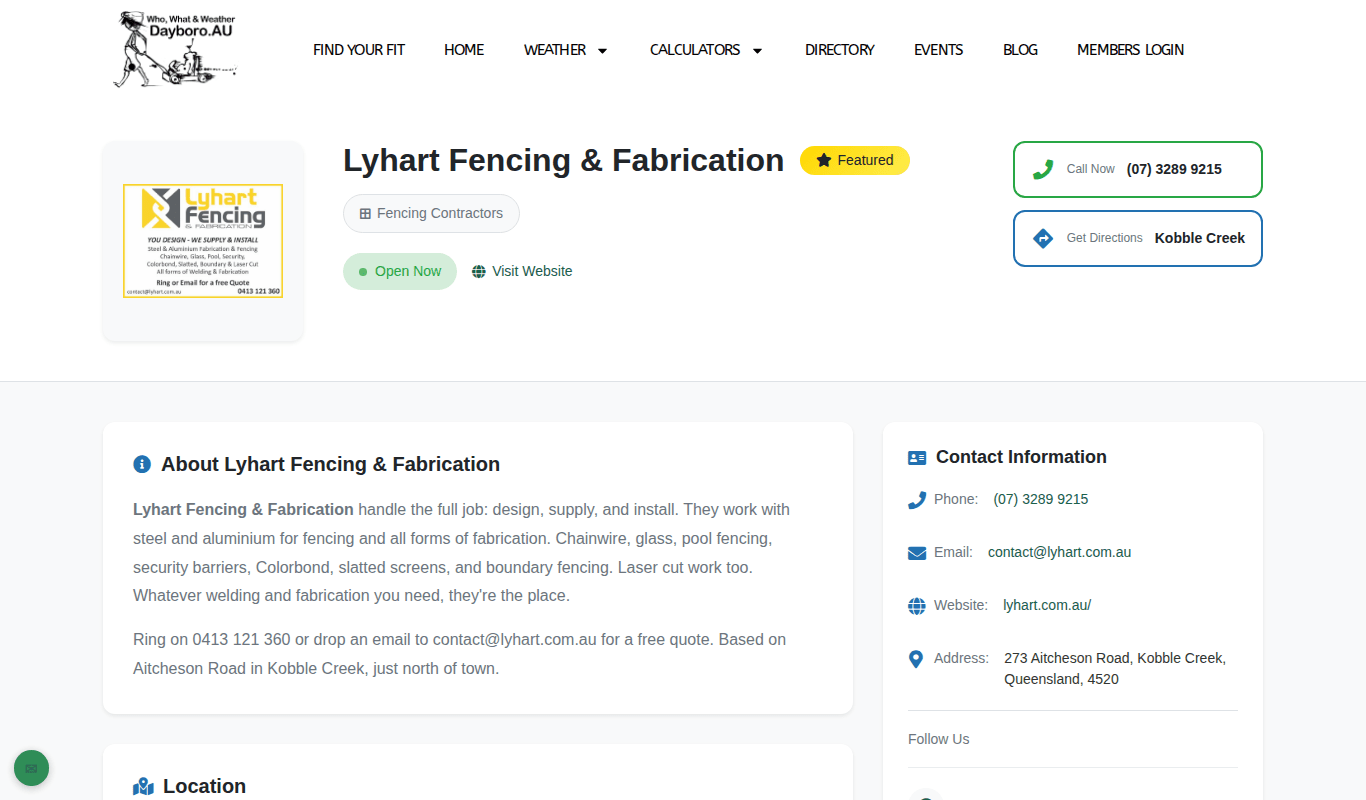Click the info icon beside About heading

[x=142, y=464]
